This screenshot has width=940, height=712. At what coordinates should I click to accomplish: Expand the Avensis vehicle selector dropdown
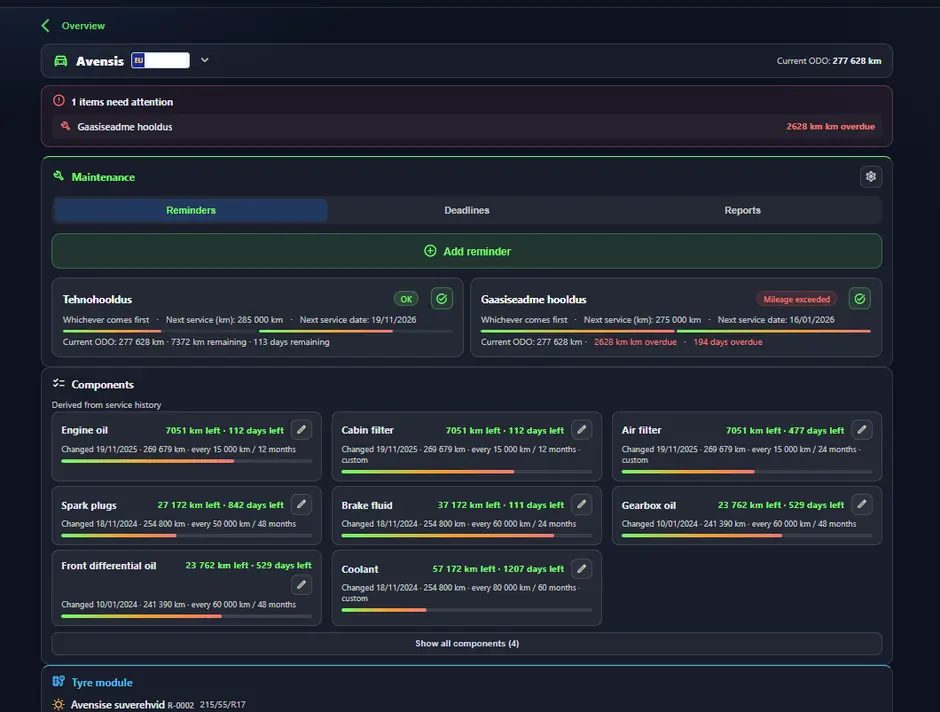pos(204,61)
